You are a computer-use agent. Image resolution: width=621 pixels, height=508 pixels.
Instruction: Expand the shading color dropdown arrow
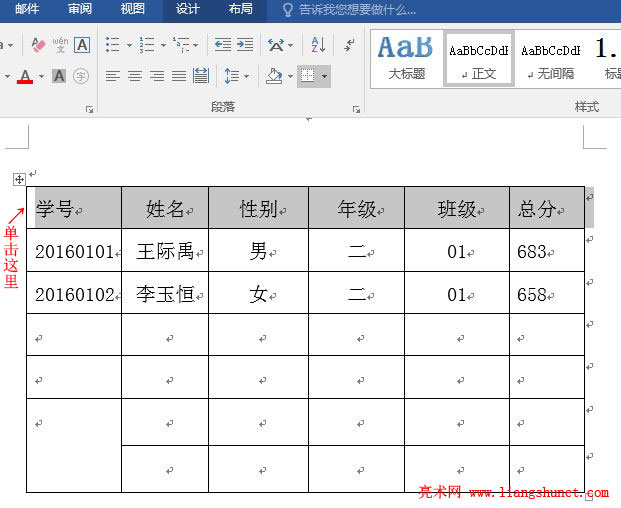[290, 76]
